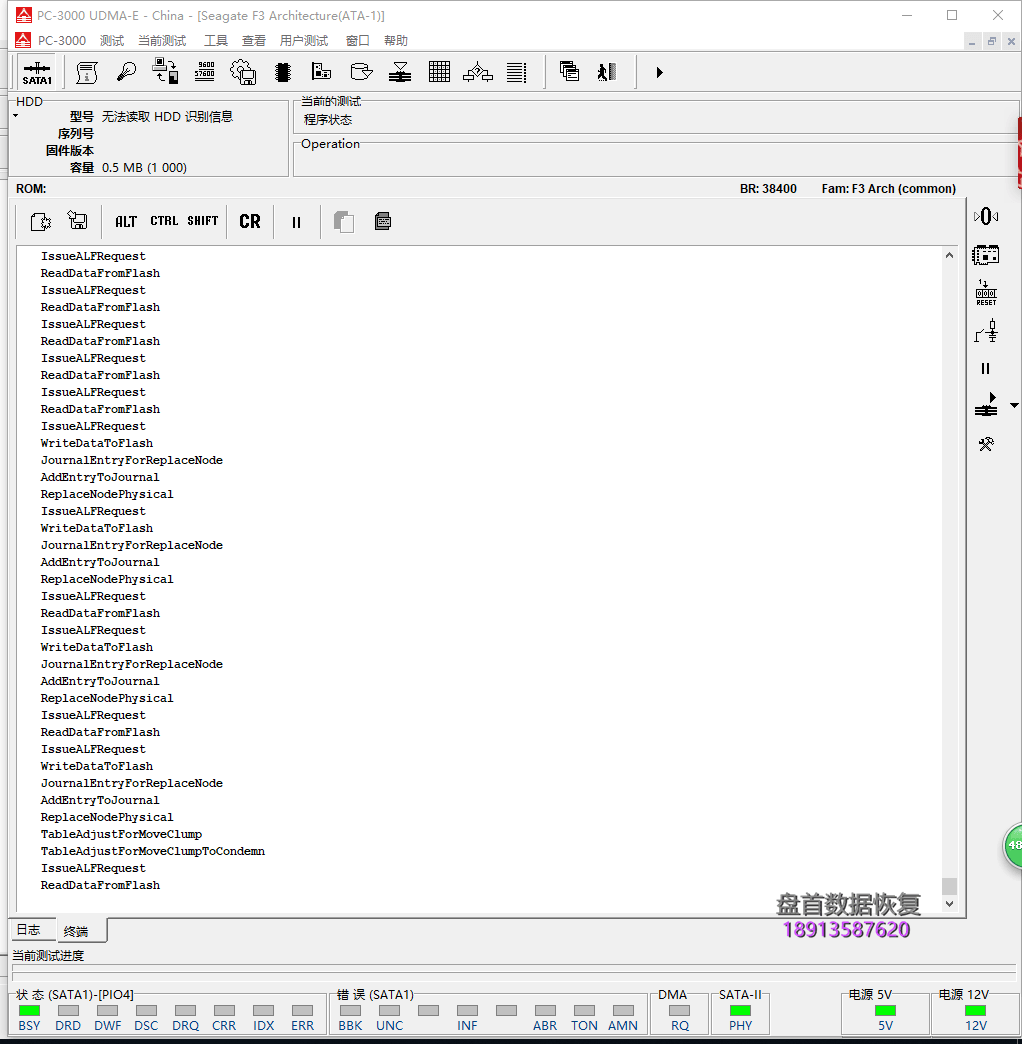Click the pause icon in right sidebar
Viewport: 1022px width, 1044px height.
point(985,369)
